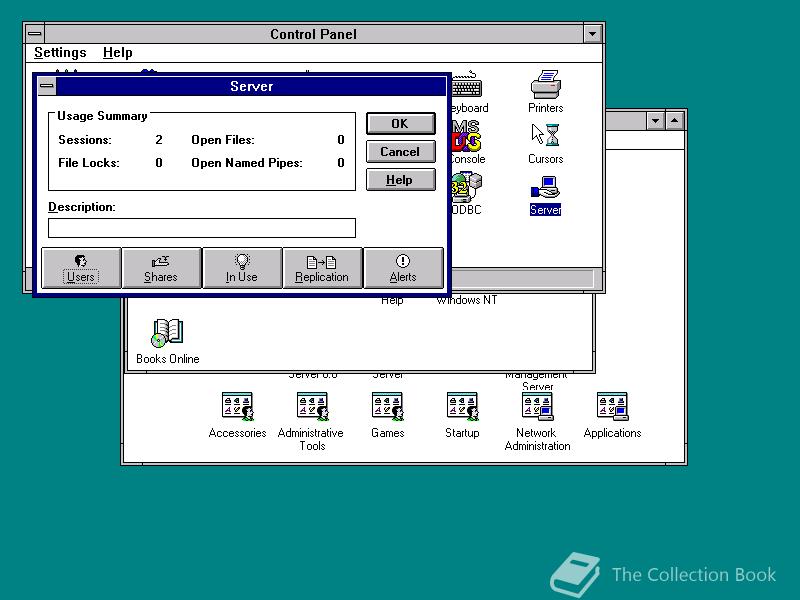800x600 pixels.
Task: Select the Books Online icon
Action: pos(167,341)
